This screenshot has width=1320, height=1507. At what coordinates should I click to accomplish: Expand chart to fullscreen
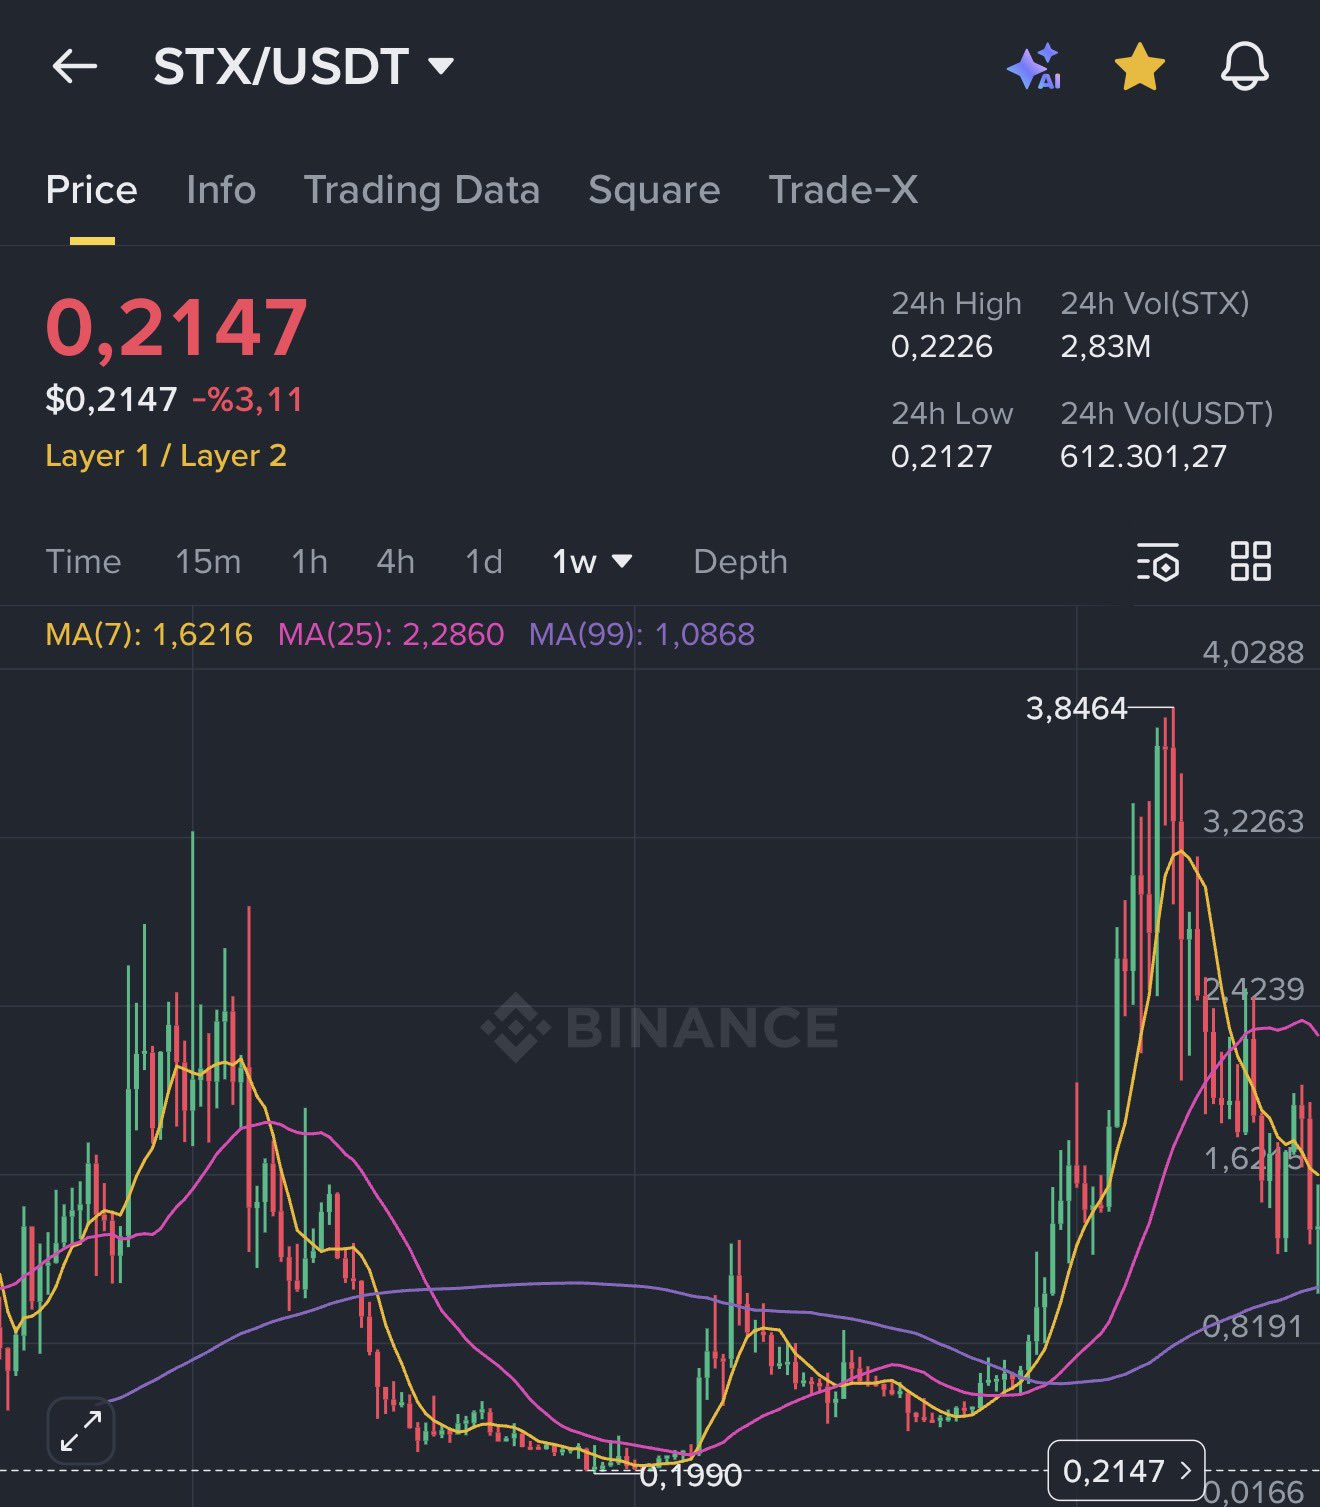point(81,1431)
